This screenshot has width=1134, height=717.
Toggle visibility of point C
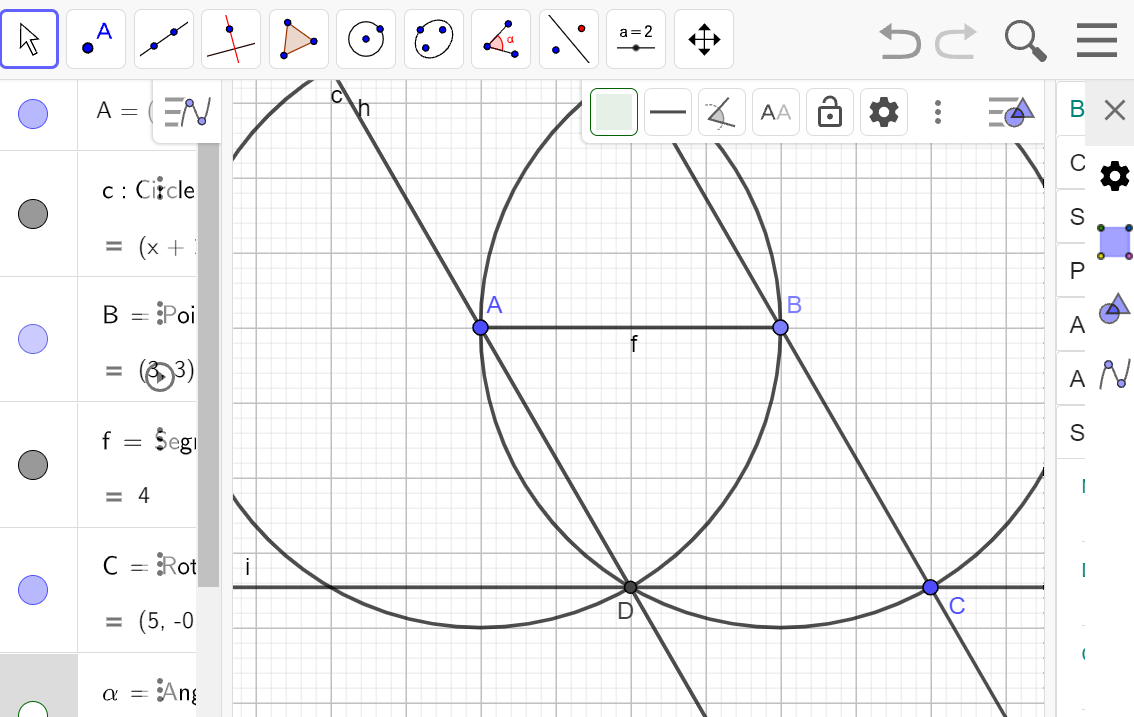(33, 590)
